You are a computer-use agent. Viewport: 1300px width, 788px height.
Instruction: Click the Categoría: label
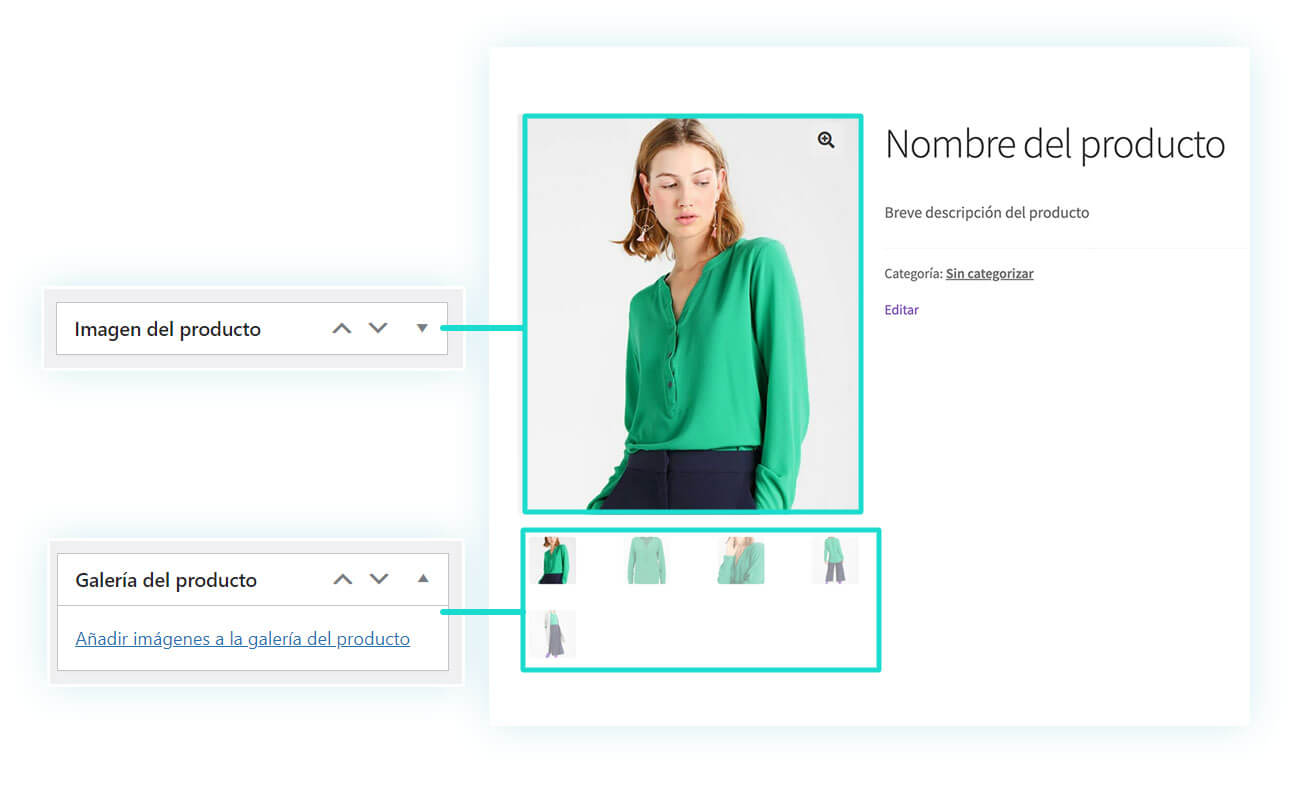tap(913, 274)
